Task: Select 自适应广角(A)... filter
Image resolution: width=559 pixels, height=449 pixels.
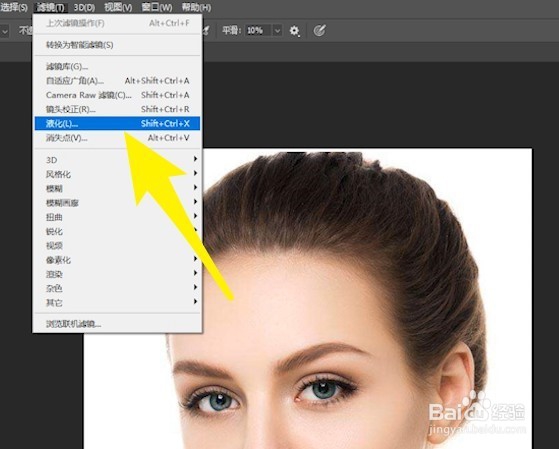Action: (117, 81)
